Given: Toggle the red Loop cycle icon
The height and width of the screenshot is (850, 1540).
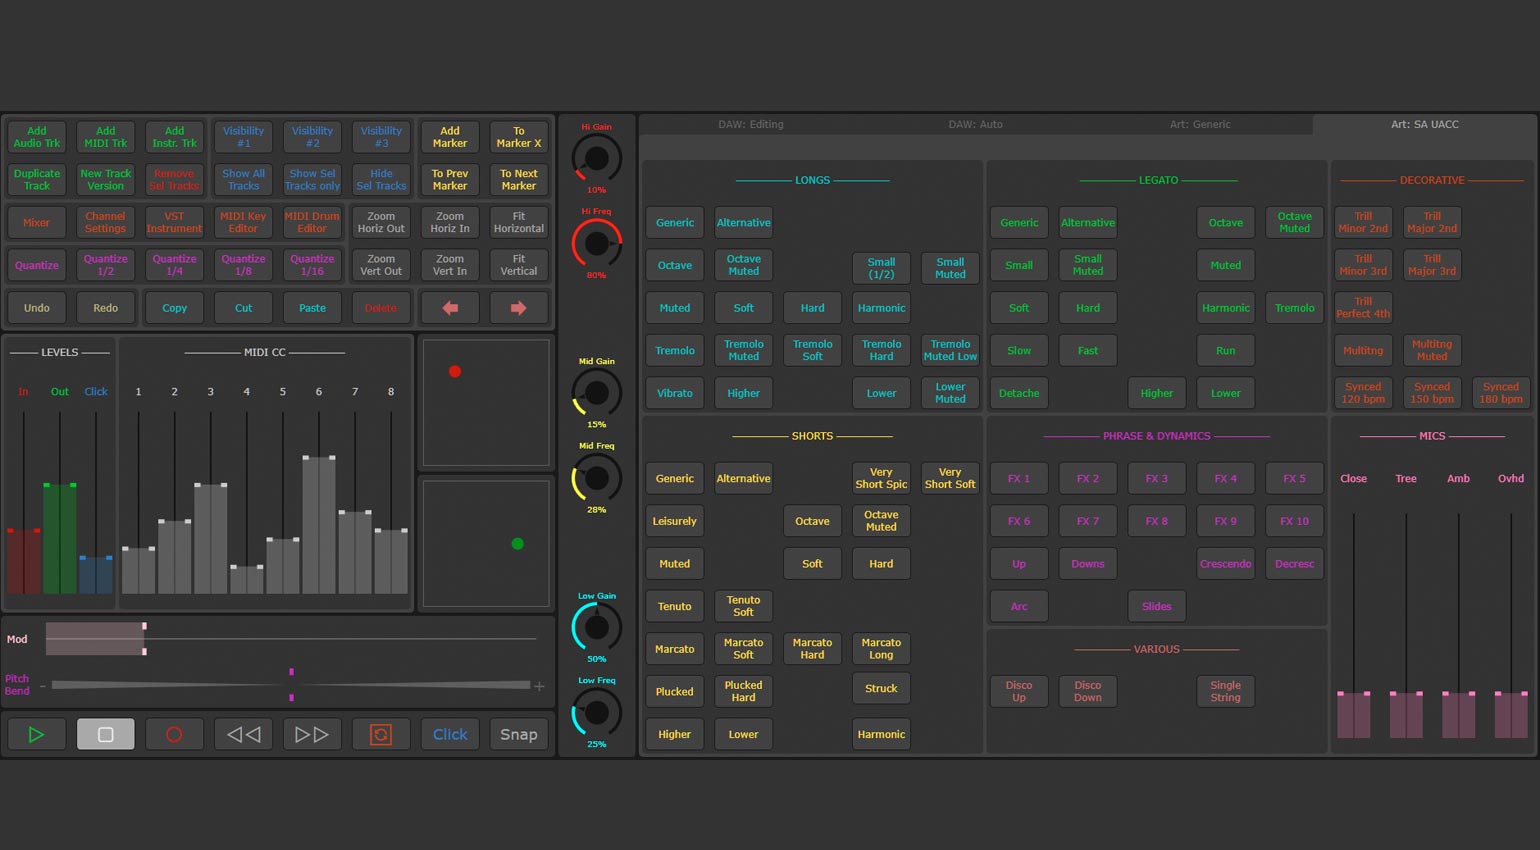Looking at the screenshot, I should tap(381, 734).
